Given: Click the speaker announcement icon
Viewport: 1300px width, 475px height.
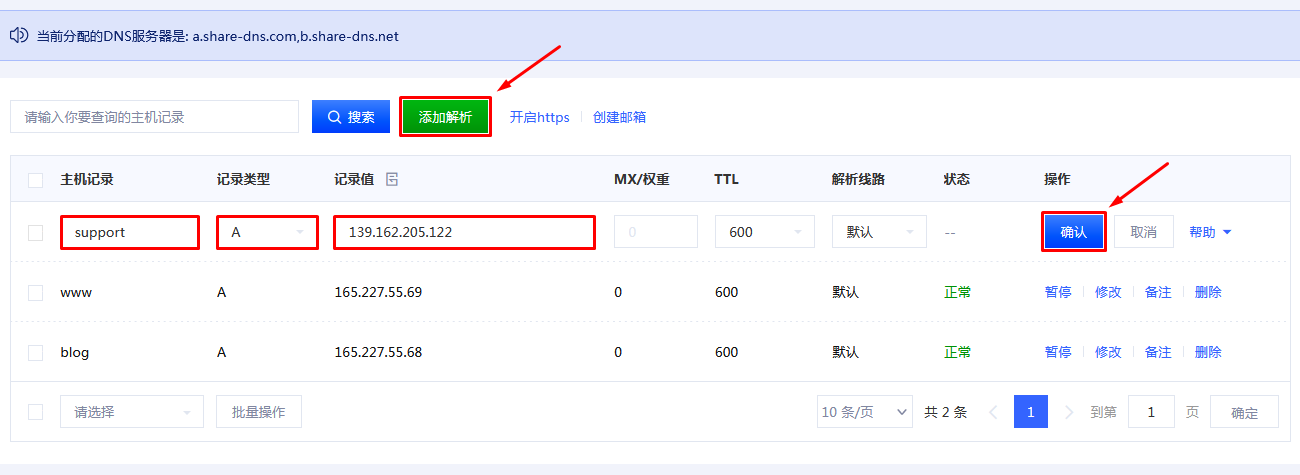Looking at the screenshot, I should click(18, 36).
